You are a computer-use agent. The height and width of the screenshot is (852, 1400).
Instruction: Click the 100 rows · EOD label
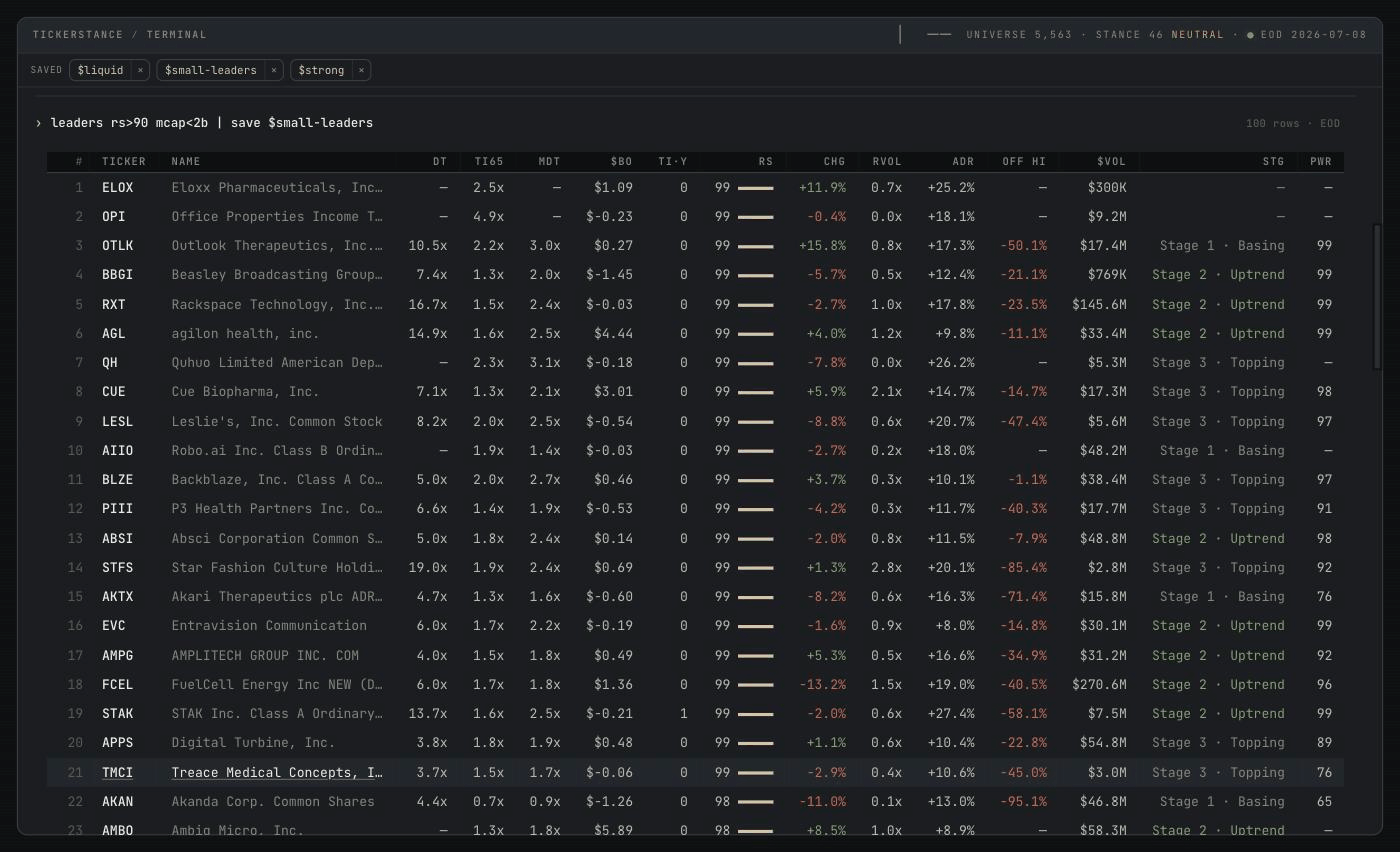point(1292,123)
